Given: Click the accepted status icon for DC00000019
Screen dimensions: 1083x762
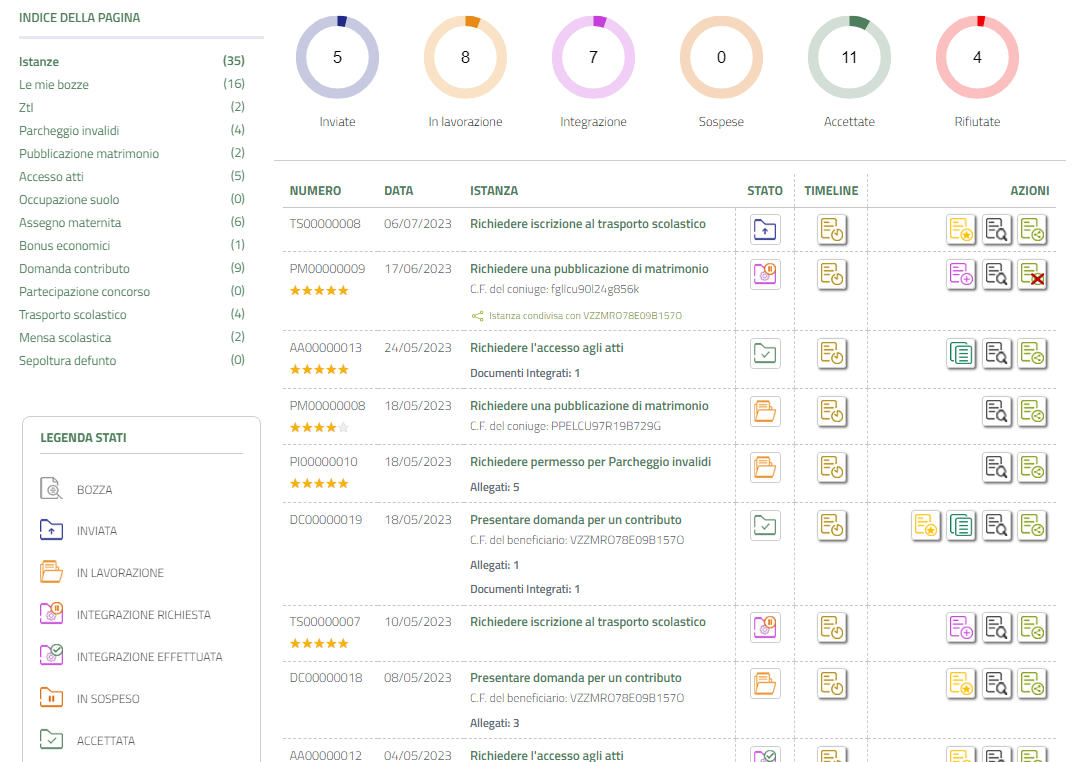Looking at the screenshot, I should pos(765,524).
